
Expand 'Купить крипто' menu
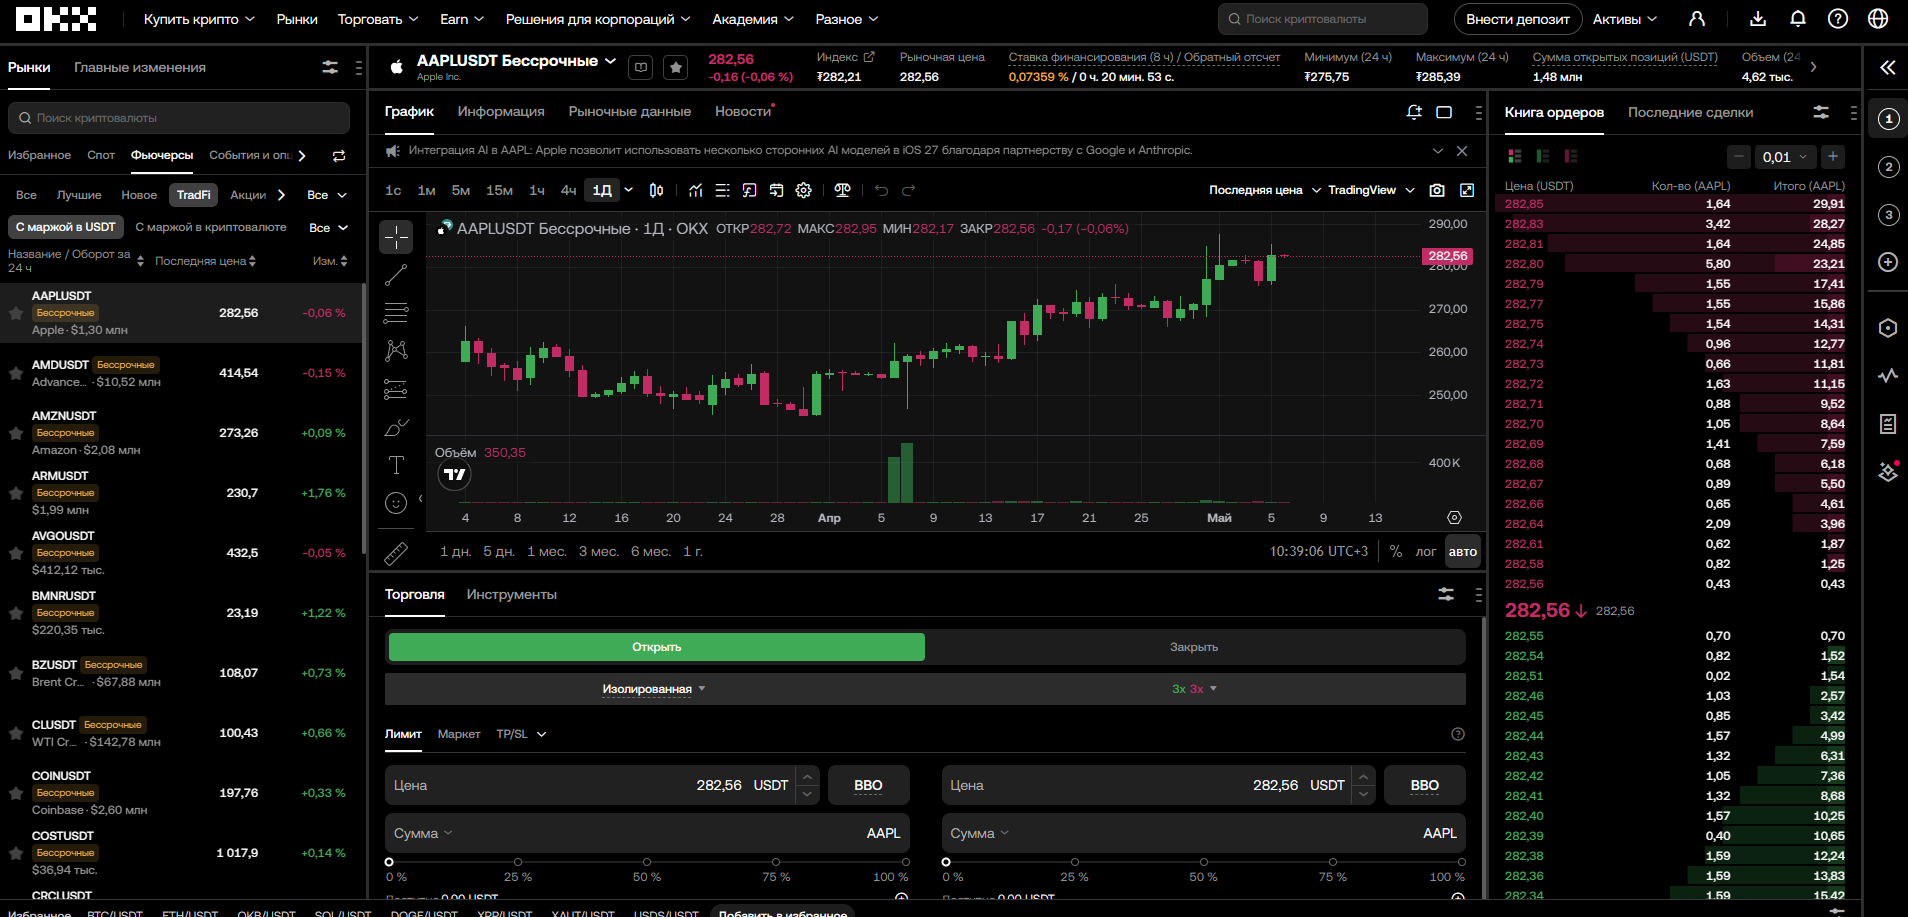199,19
